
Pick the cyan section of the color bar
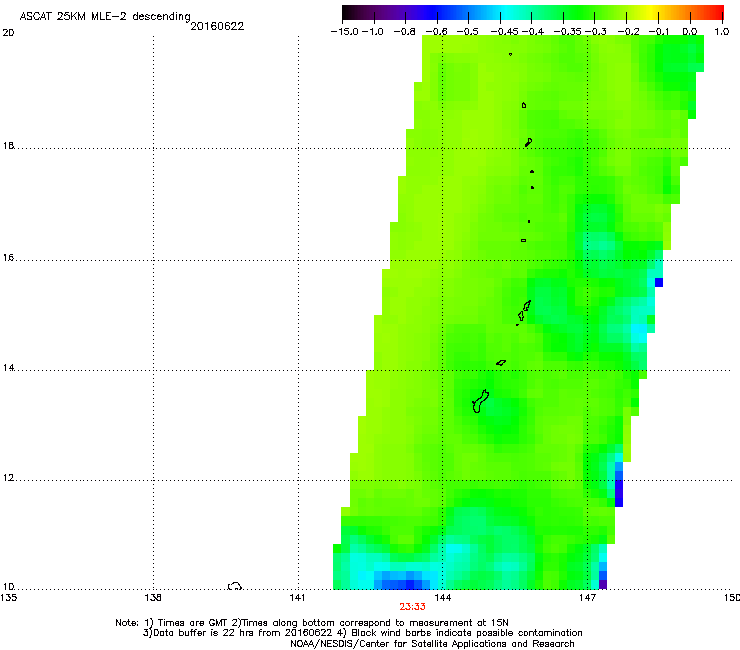point(507,13)
